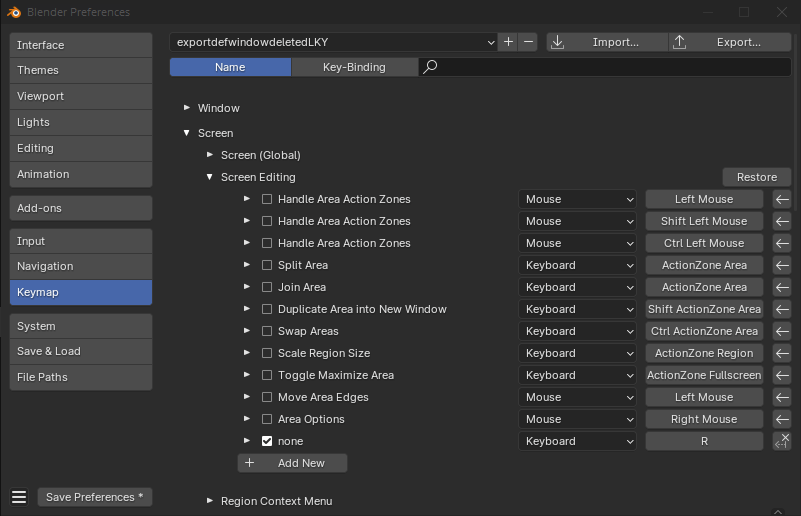Import a keymap configuration
The width and height of the screenshot is (801, 516).
coord(607,42)
